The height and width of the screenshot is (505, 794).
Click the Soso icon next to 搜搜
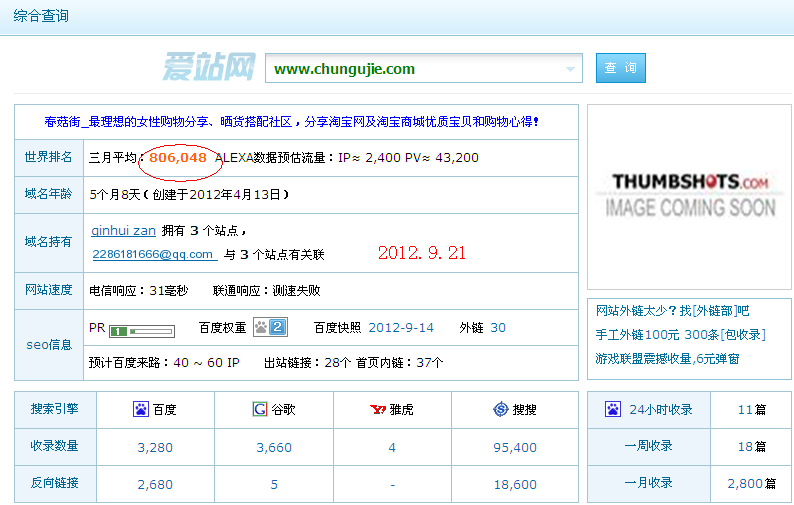(500, 409)
